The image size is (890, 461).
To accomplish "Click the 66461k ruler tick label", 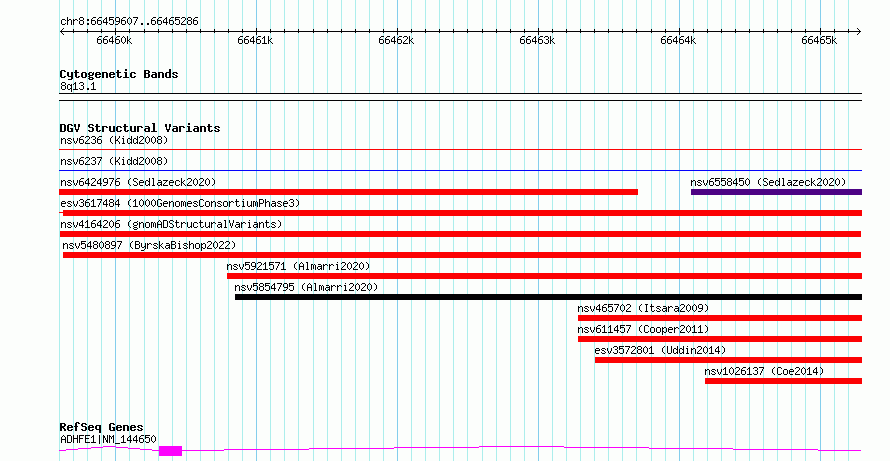I will 255,40.
